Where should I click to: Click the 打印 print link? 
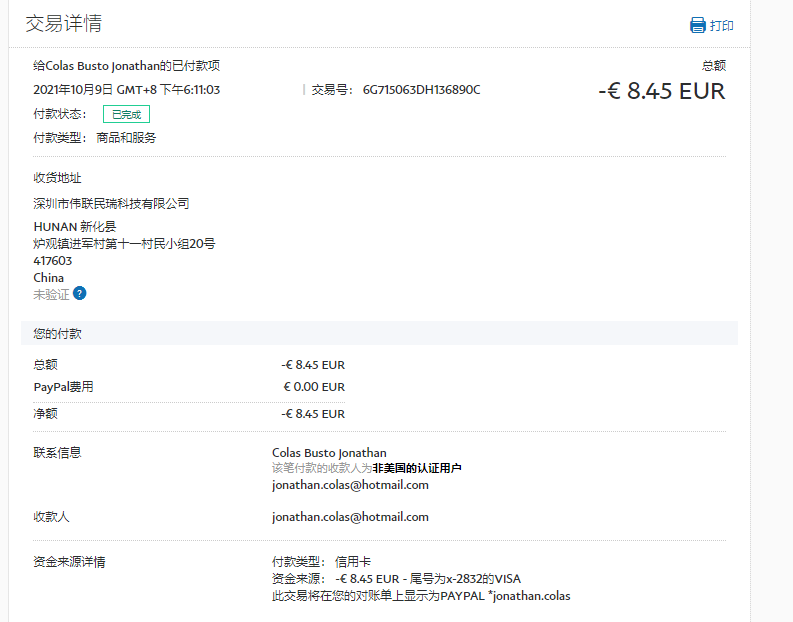point(721,25)
